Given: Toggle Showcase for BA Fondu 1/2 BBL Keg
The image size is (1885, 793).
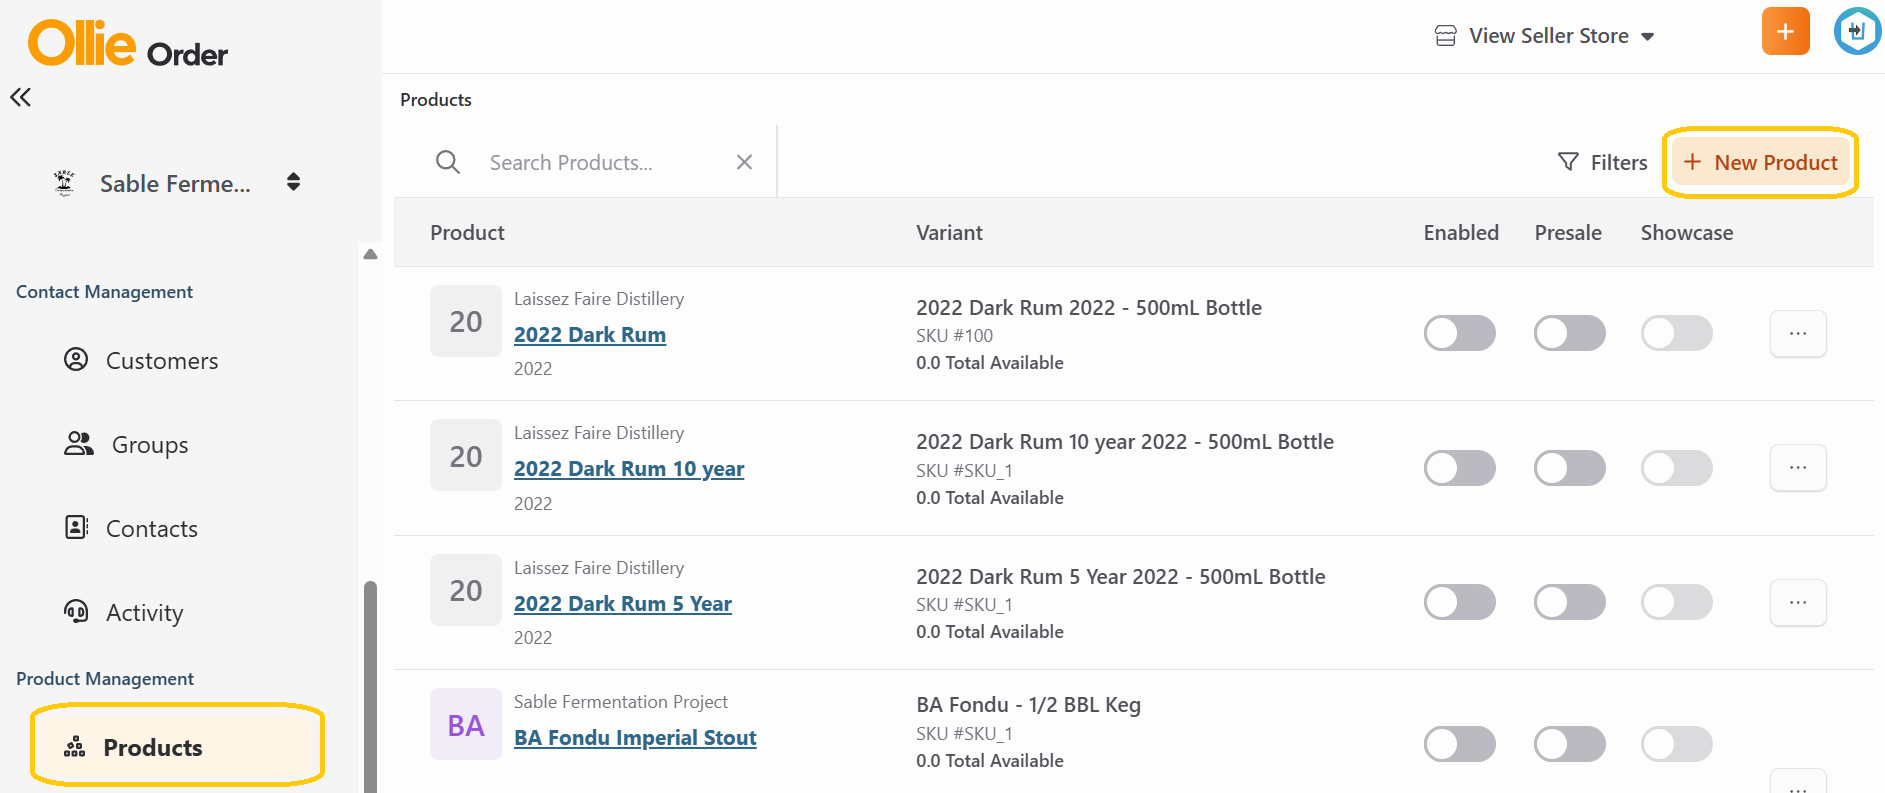Looking at the screenshot, I should 1677,744.
